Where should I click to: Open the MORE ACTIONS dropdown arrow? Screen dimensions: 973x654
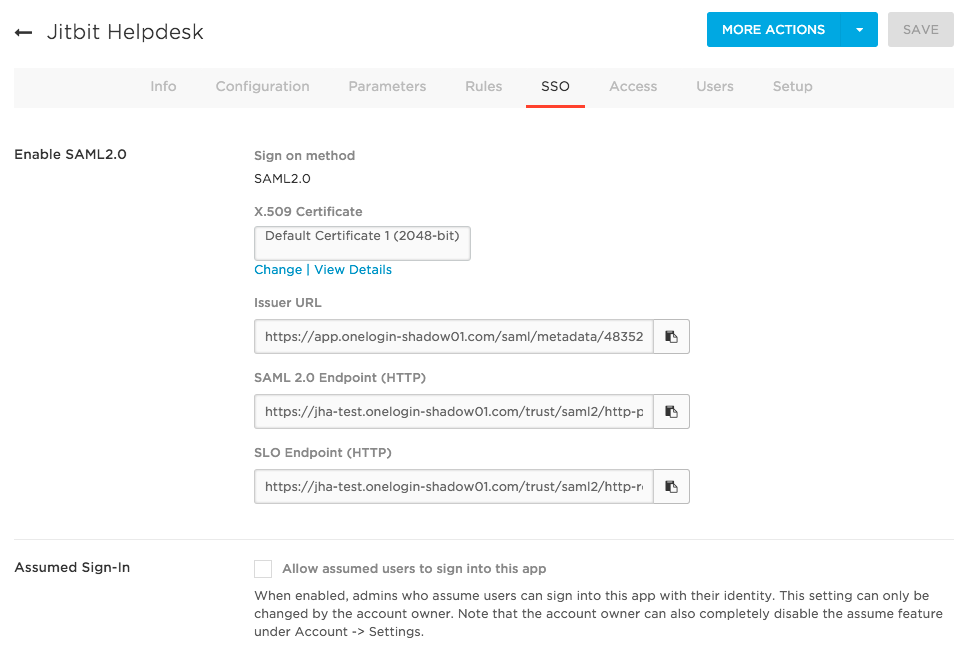click(x=859, y=29)
